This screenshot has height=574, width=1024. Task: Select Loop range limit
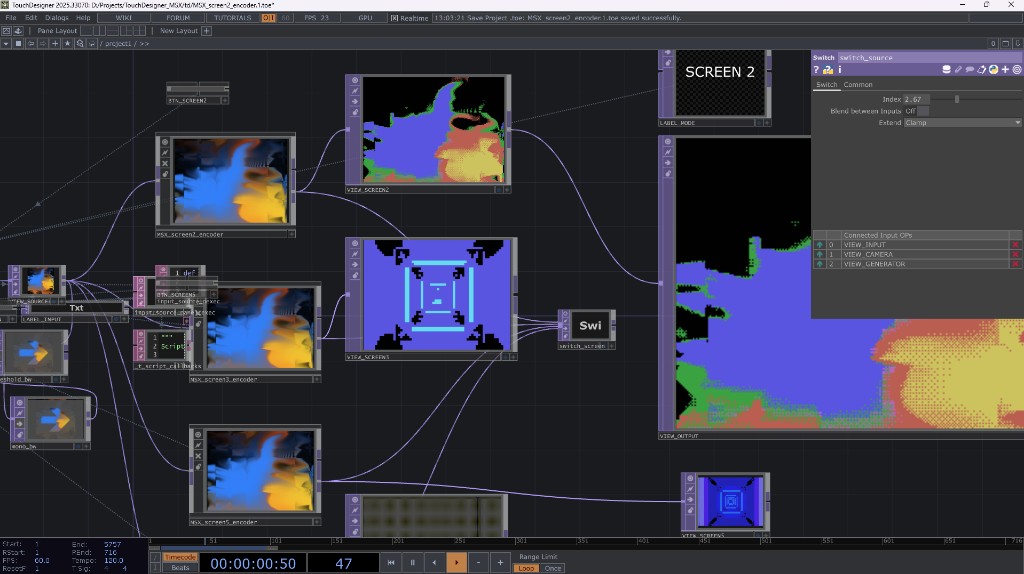pos(526,568)
